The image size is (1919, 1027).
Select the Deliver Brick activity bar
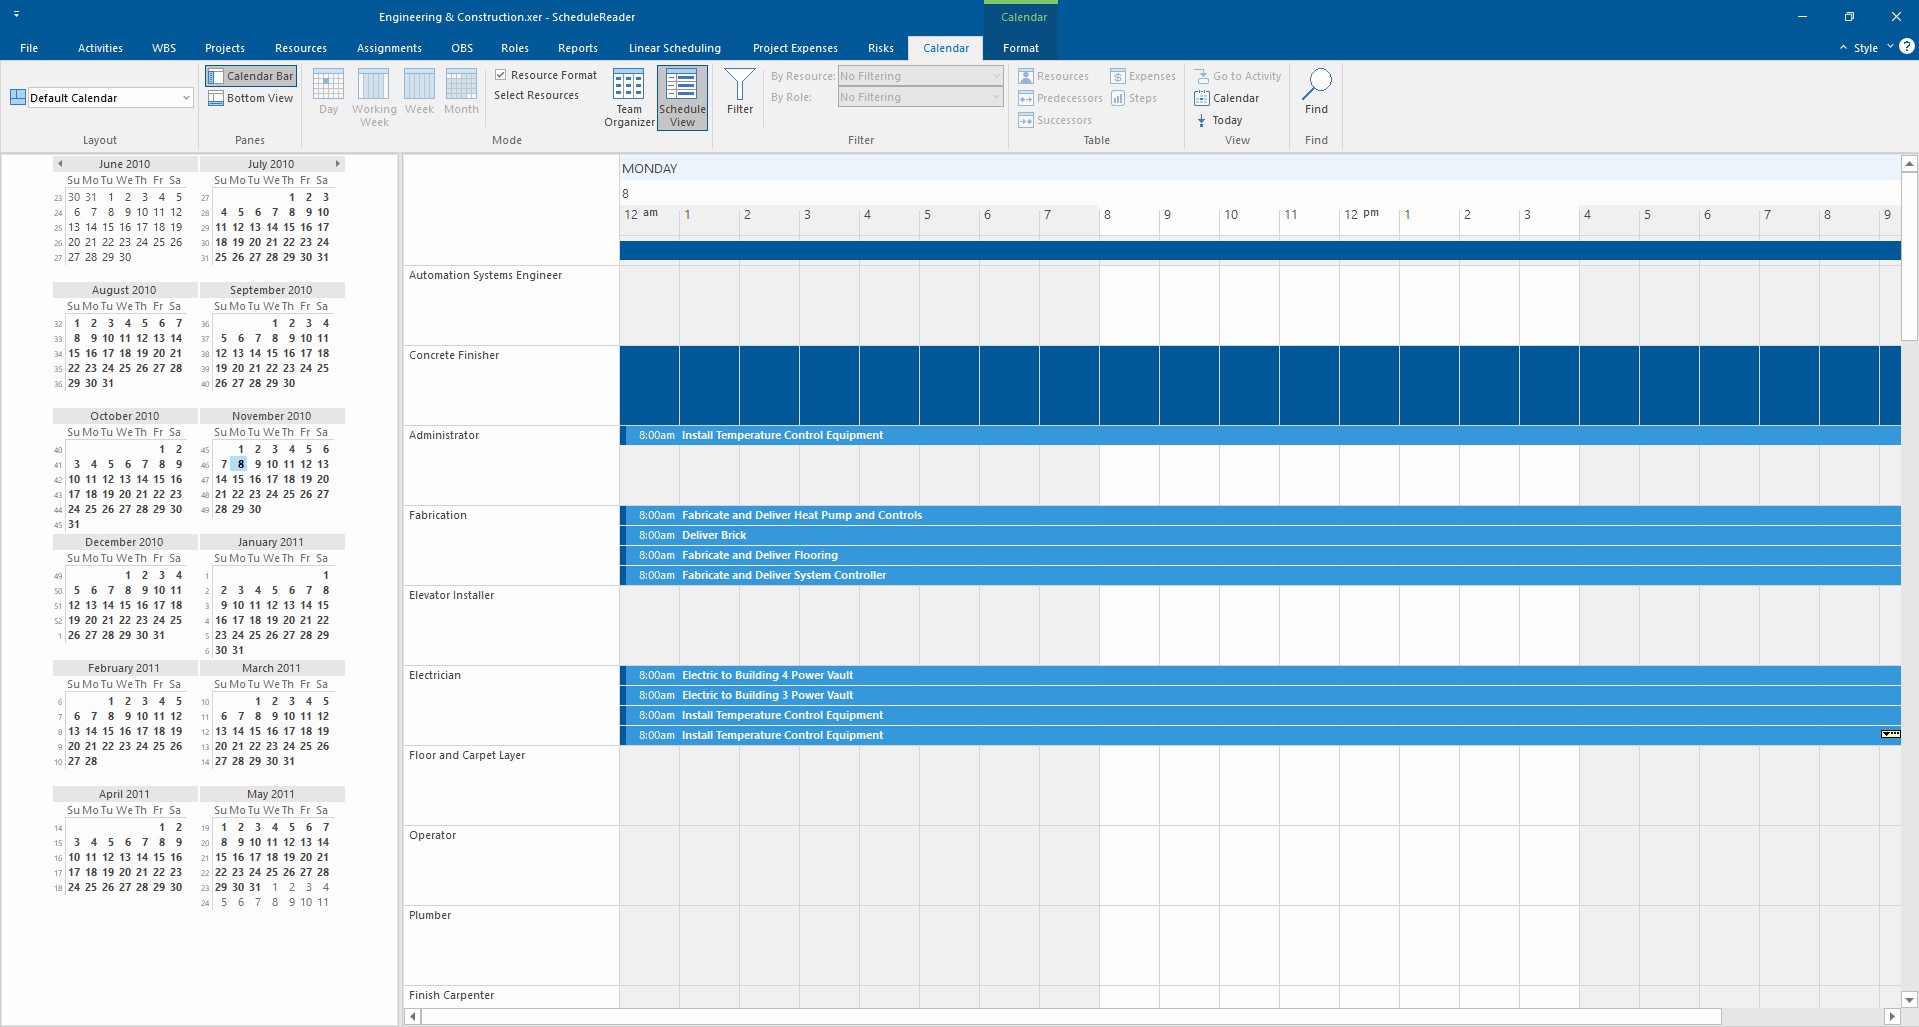pos(1260,535)
